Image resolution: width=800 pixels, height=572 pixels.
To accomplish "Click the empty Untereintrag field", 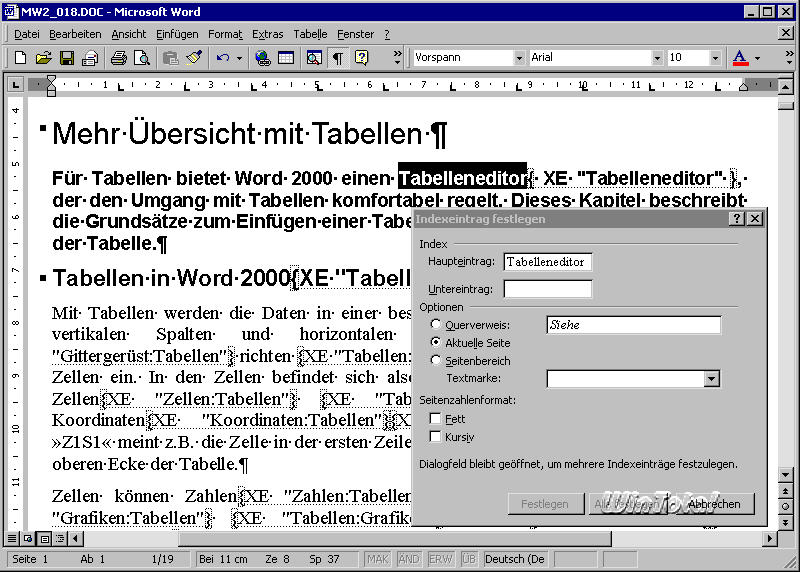I will tap(547, 289).
